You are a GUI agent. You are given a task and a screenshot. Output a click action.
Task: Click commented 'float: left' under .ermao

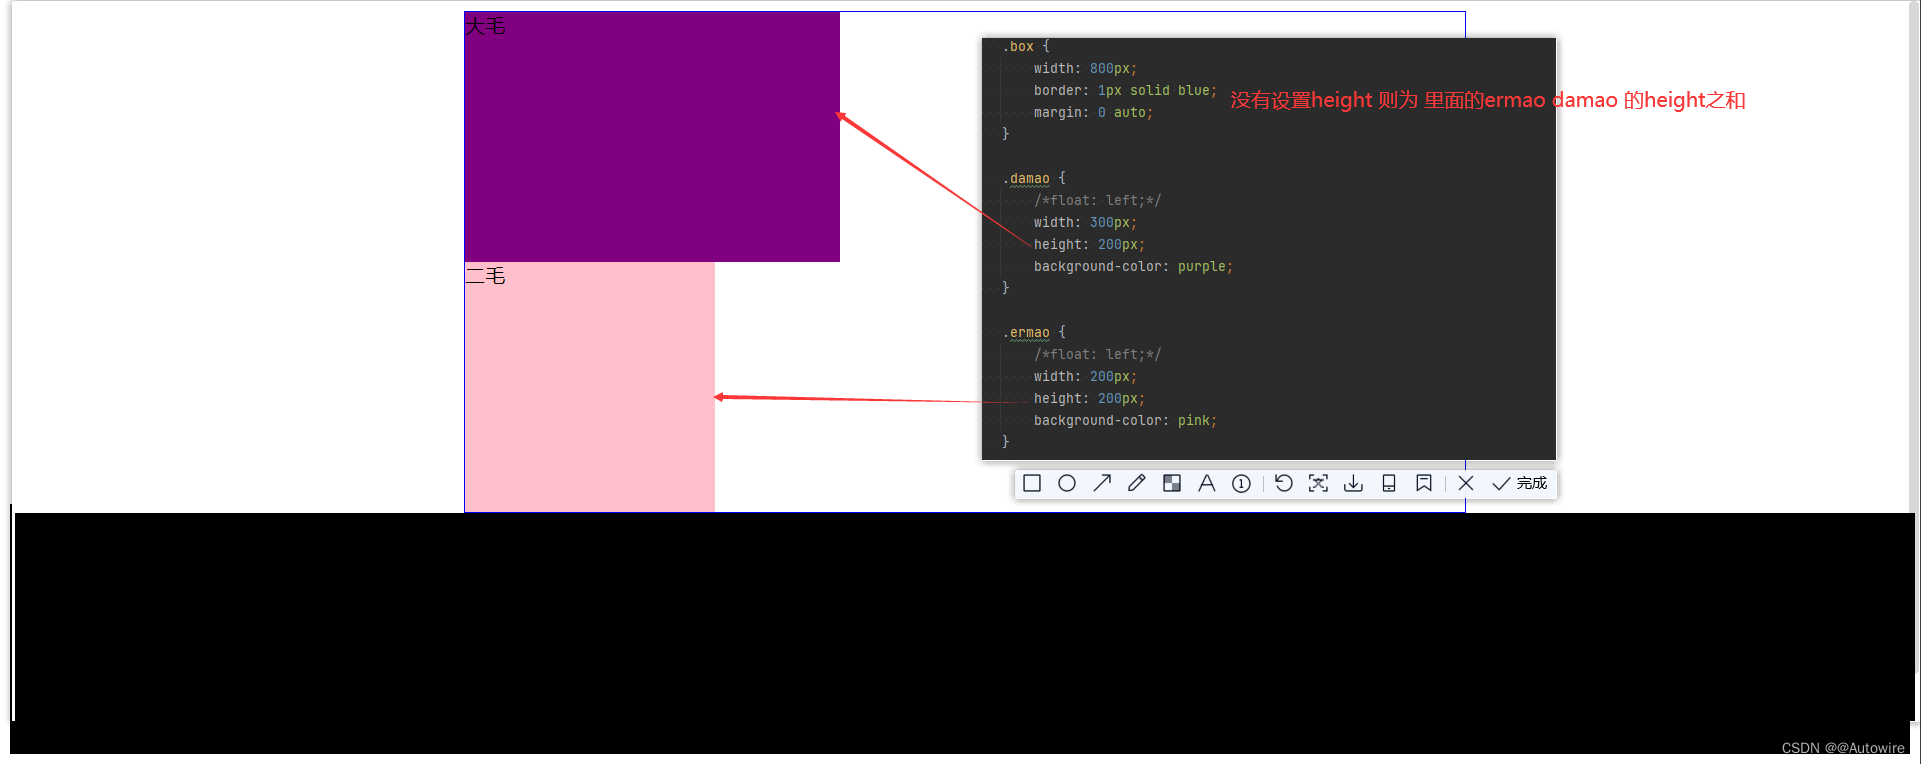point(1097,354)
